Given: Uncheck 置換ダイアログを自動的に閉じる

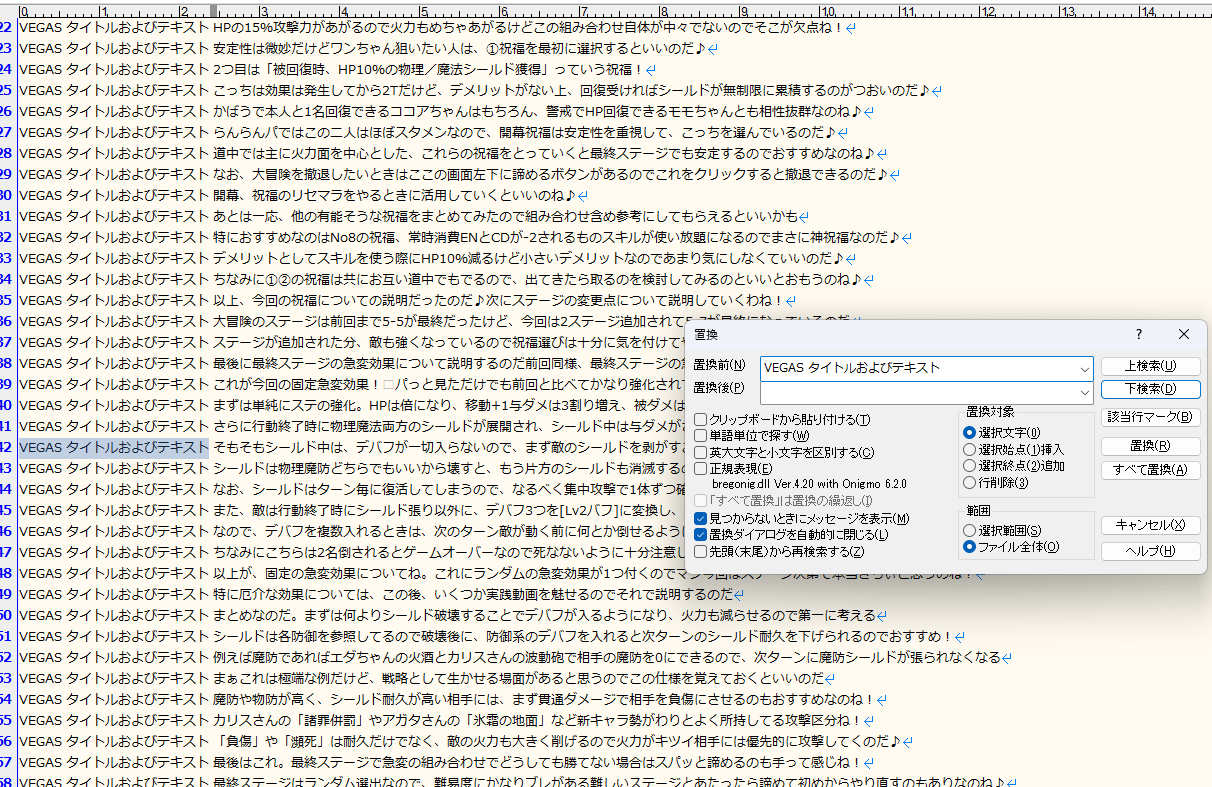Looking at the screenshot, I should click(x=791, y=535).
